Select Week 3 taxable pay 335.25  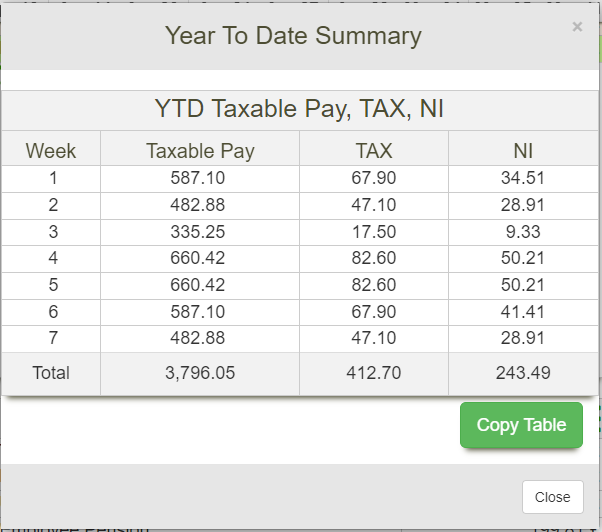[200, 232]
